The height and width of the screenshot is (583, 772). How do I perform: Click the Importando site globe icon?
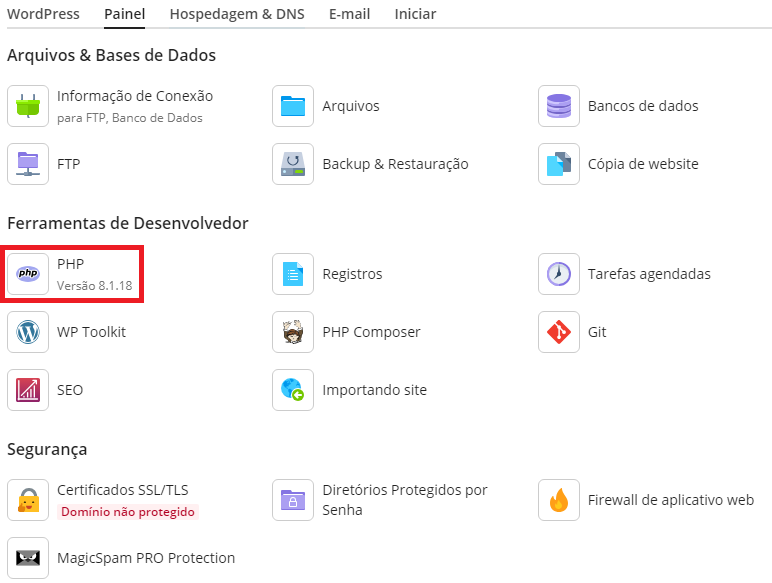tap(293, 390)
